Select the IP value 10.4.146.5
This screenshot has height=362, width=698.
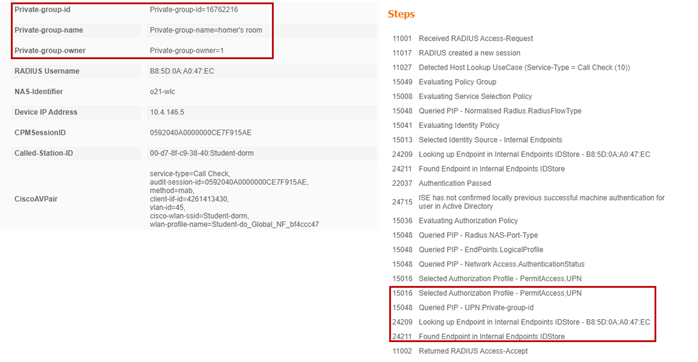click(167, 112)
